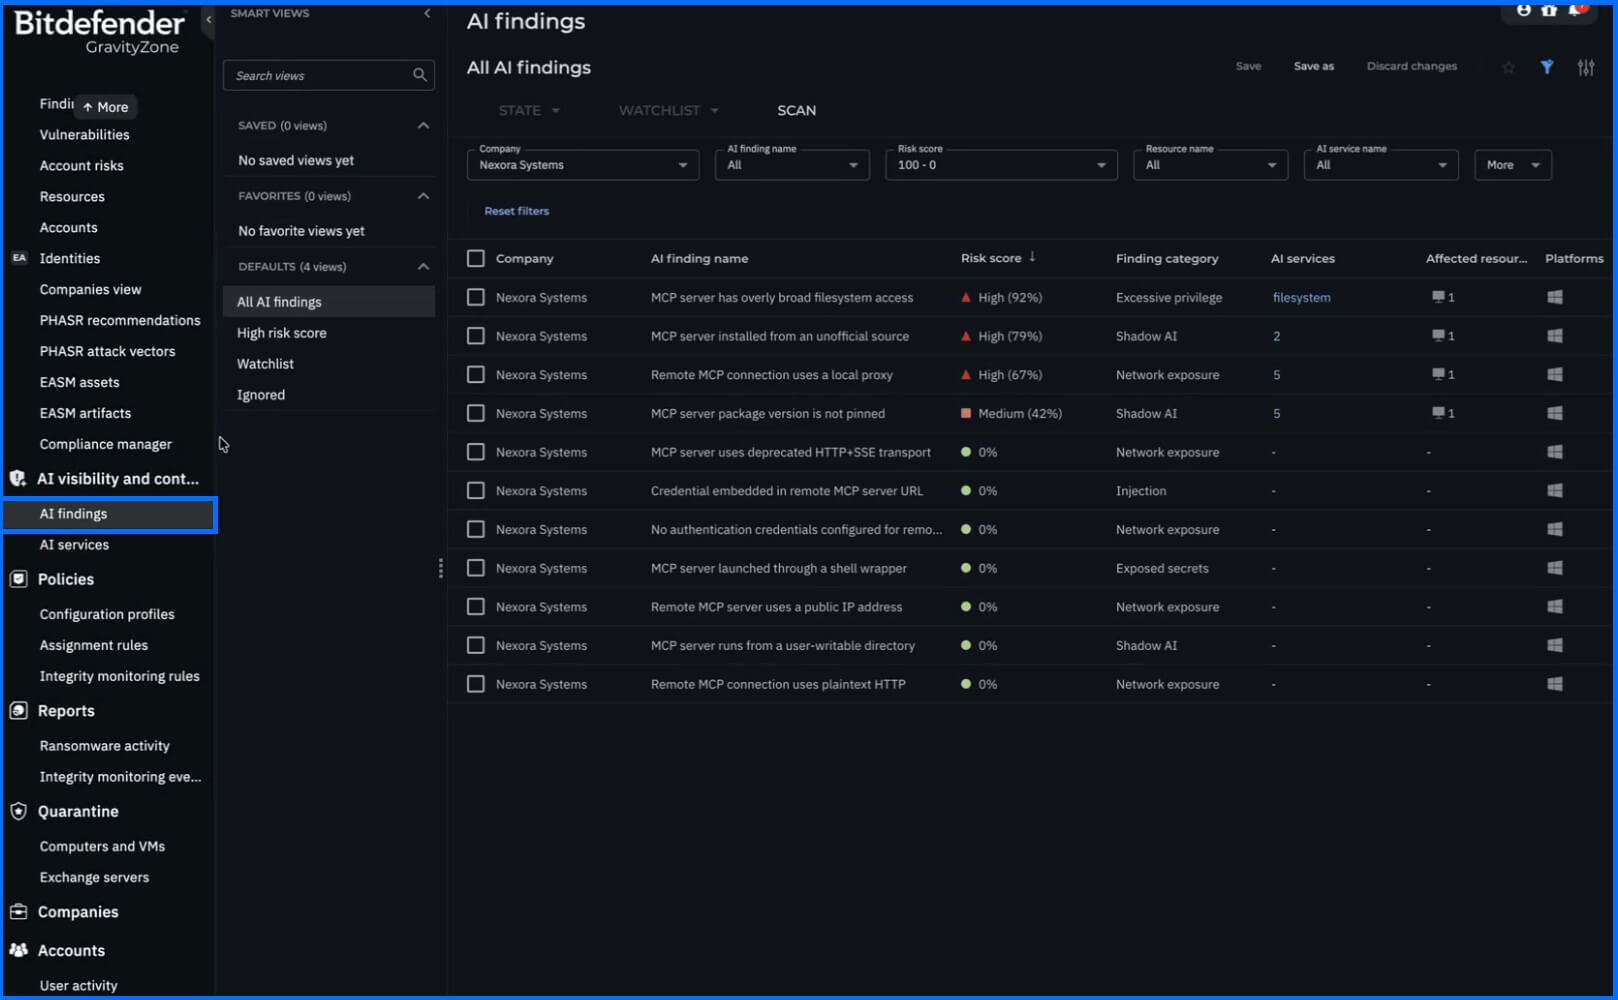The image size is (1618, 1000).
Task: Mark view as favorite with star icon
Action: (x=1508, y=67)
